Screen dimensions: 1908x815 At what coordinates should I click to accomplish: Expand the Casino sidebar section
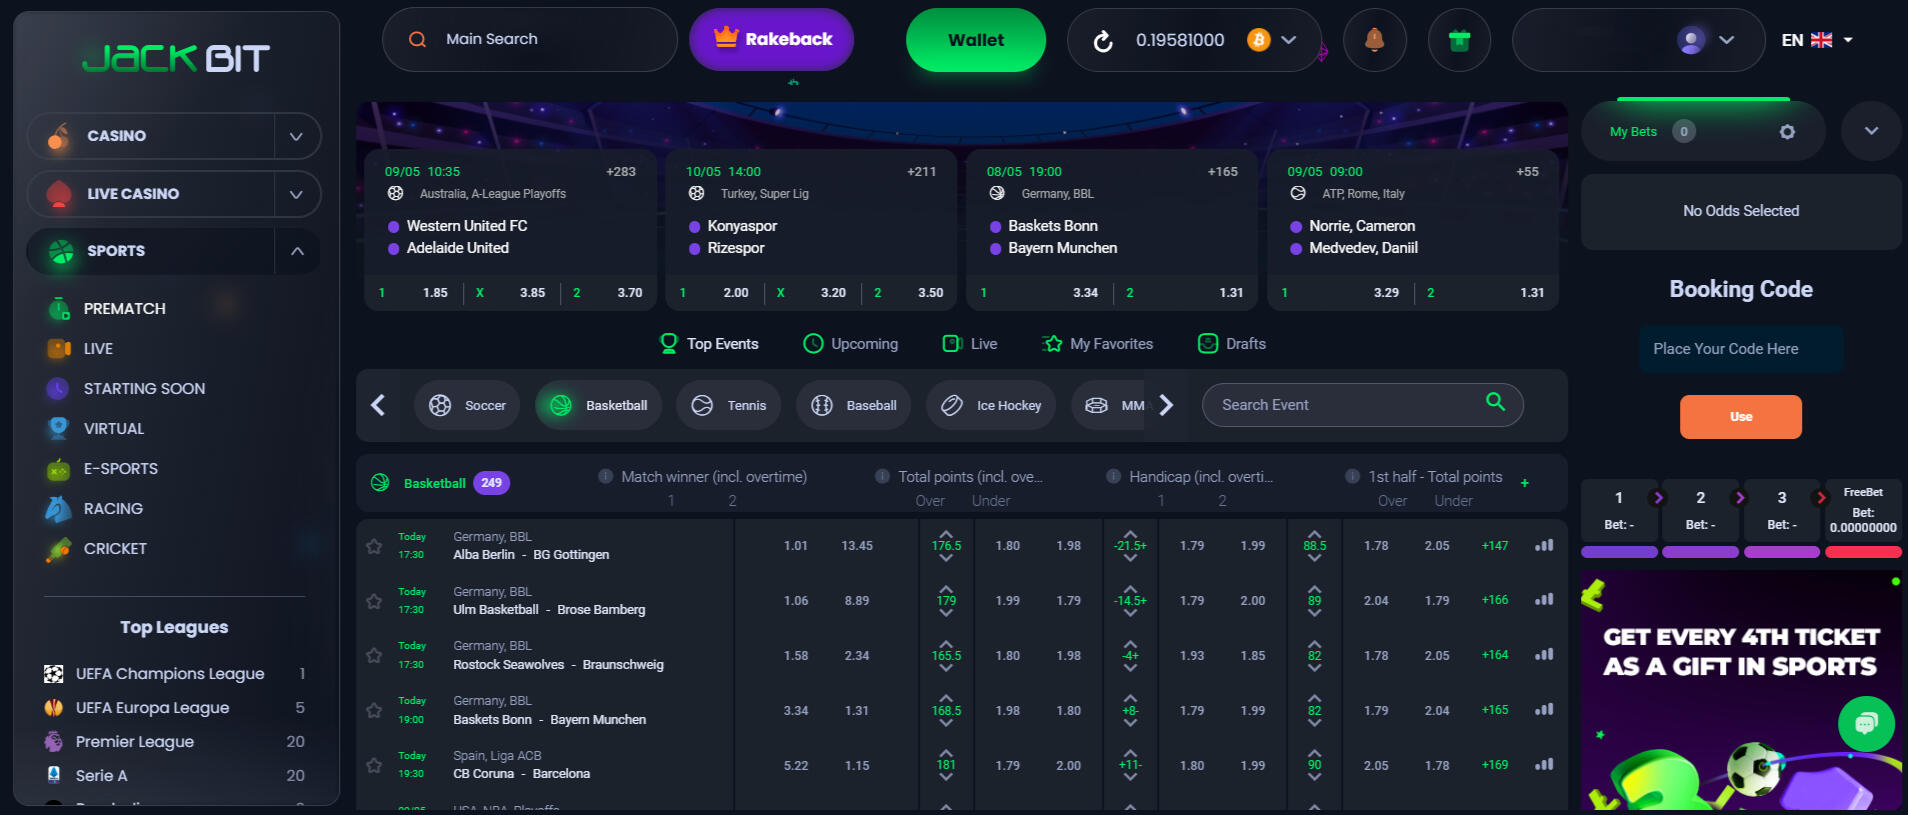(296, 136)
